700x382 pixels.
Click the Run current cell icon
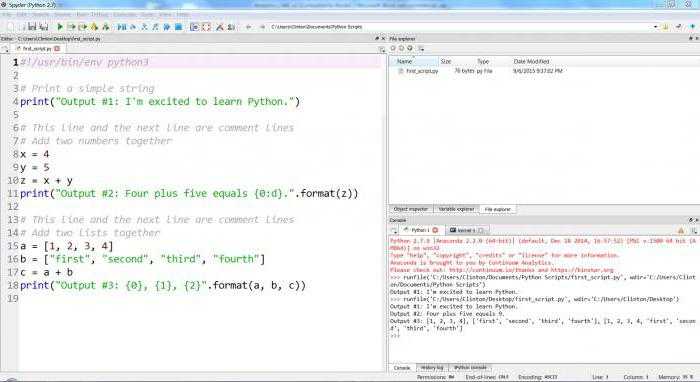click(x=71, y=27)
